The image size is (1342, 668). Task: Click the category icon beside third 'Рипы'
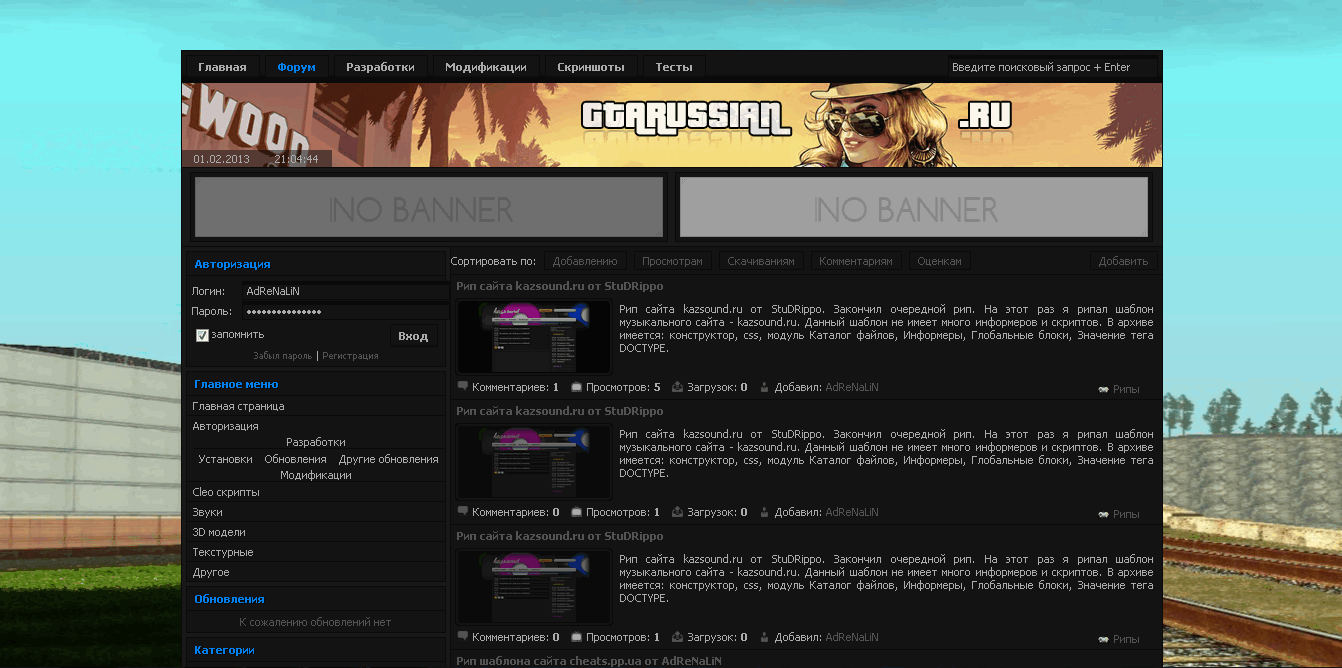pyautogui.click(x=1103, y=640)
